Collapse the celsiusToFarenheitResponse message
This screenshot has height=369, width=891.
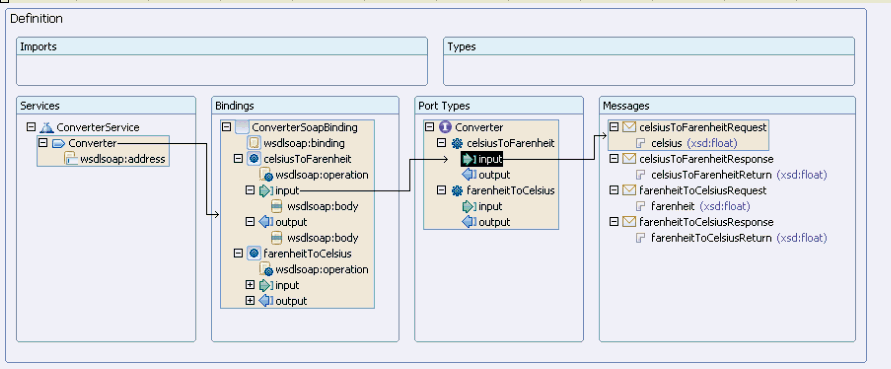pyautogui.click(x=614, y=159)
